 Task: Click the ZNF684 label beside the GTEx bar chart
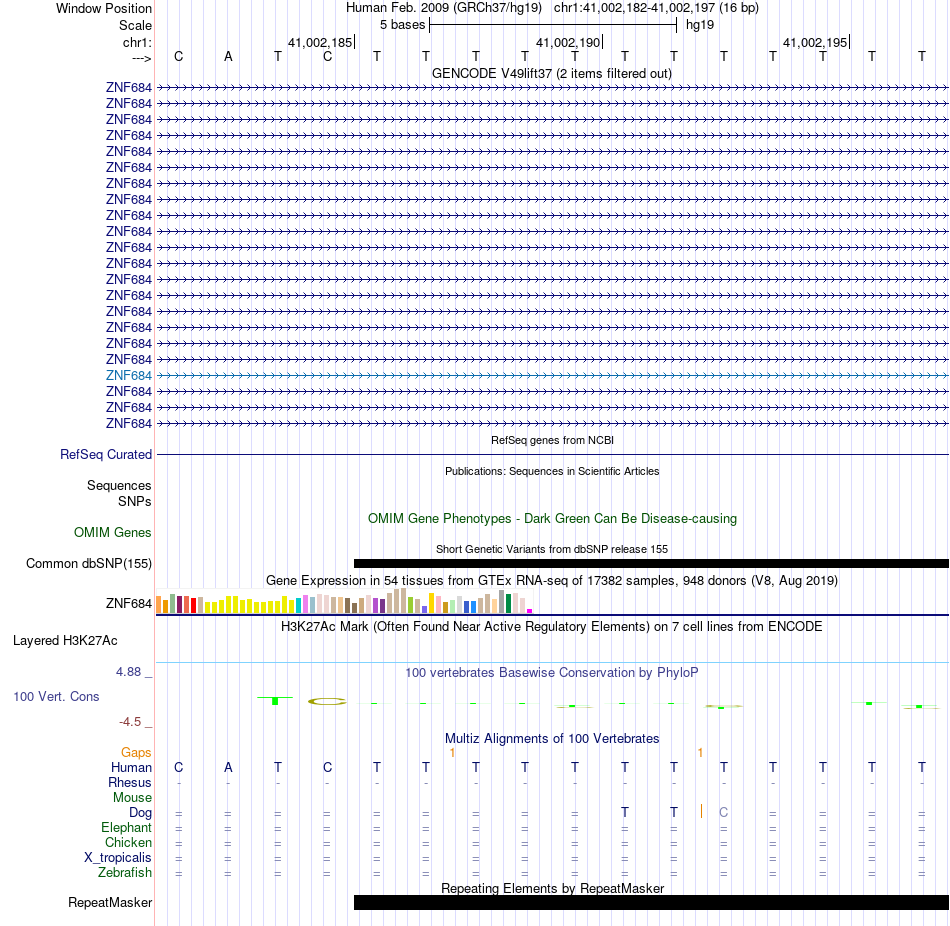[128, 604]
